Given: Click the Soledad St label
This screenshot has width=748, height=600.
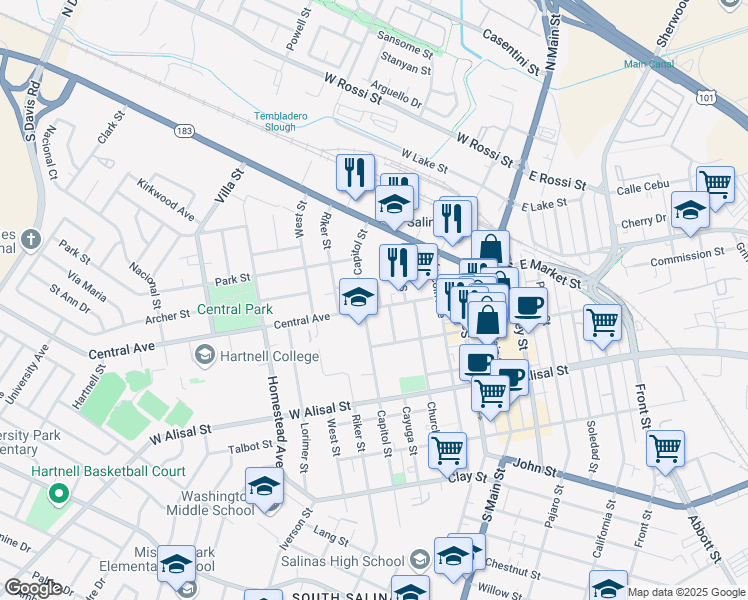Looking at the screenshot, I should (x=592, y=447).
